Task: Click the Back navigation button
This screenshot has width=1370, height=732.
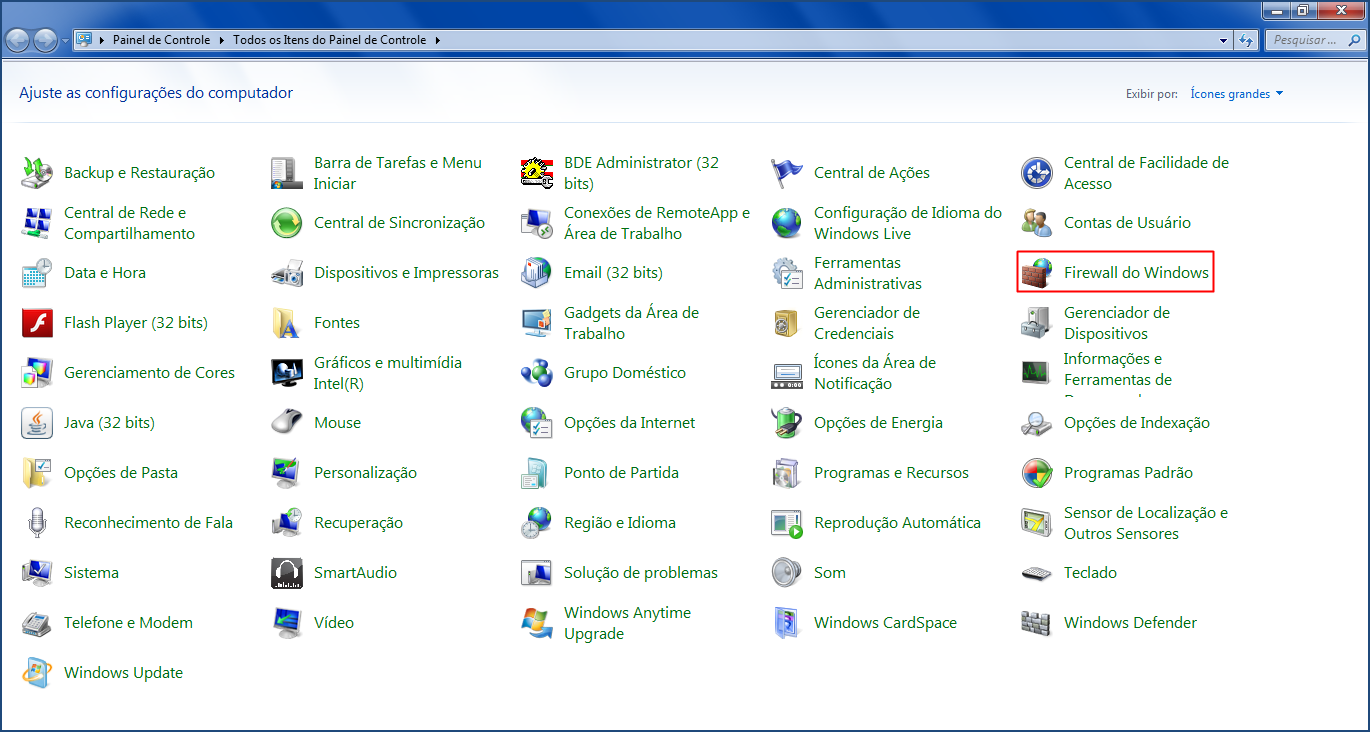Action: 18,40
